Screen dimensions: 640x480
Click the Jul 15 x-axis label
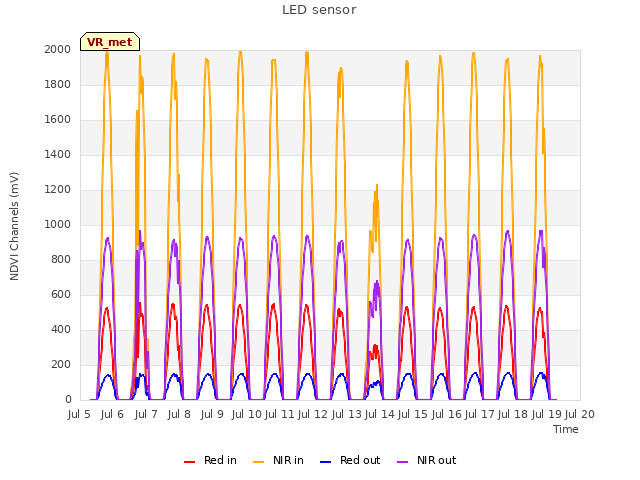pyautogui.click(x=413, y=414)
